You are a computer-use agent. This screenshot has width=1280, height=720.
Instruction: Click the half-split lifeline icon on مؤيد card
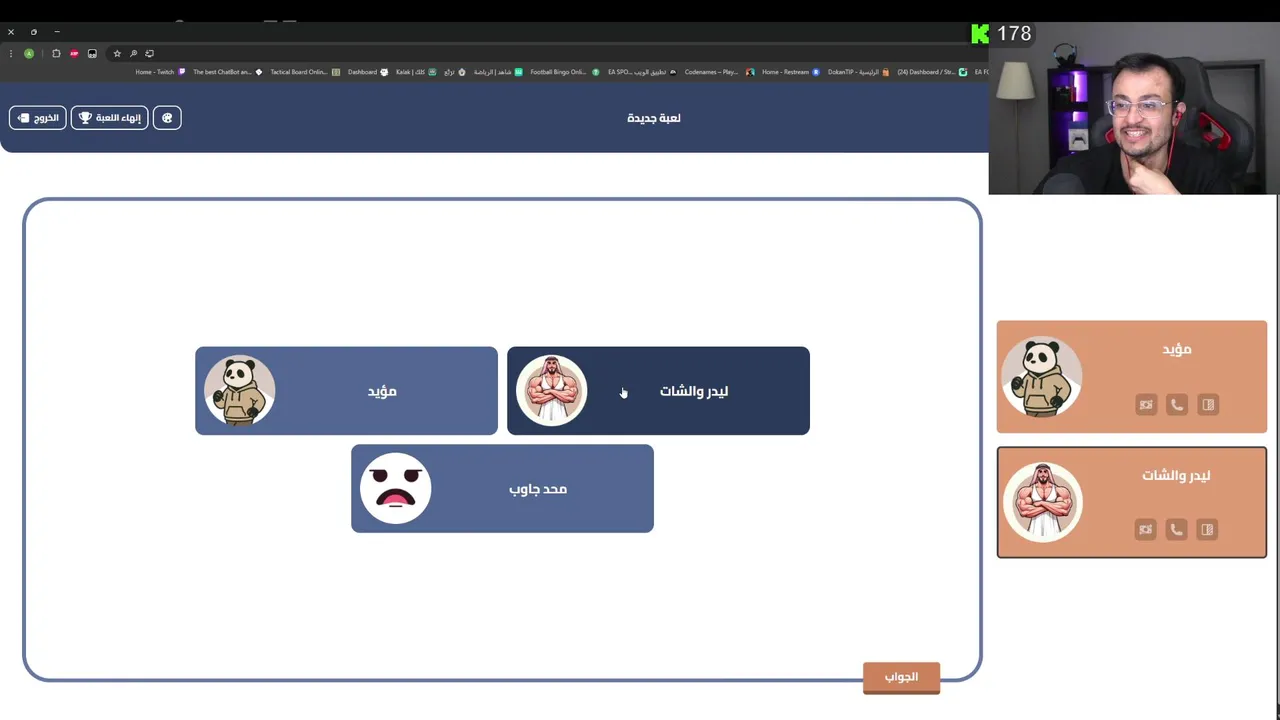1208,405
